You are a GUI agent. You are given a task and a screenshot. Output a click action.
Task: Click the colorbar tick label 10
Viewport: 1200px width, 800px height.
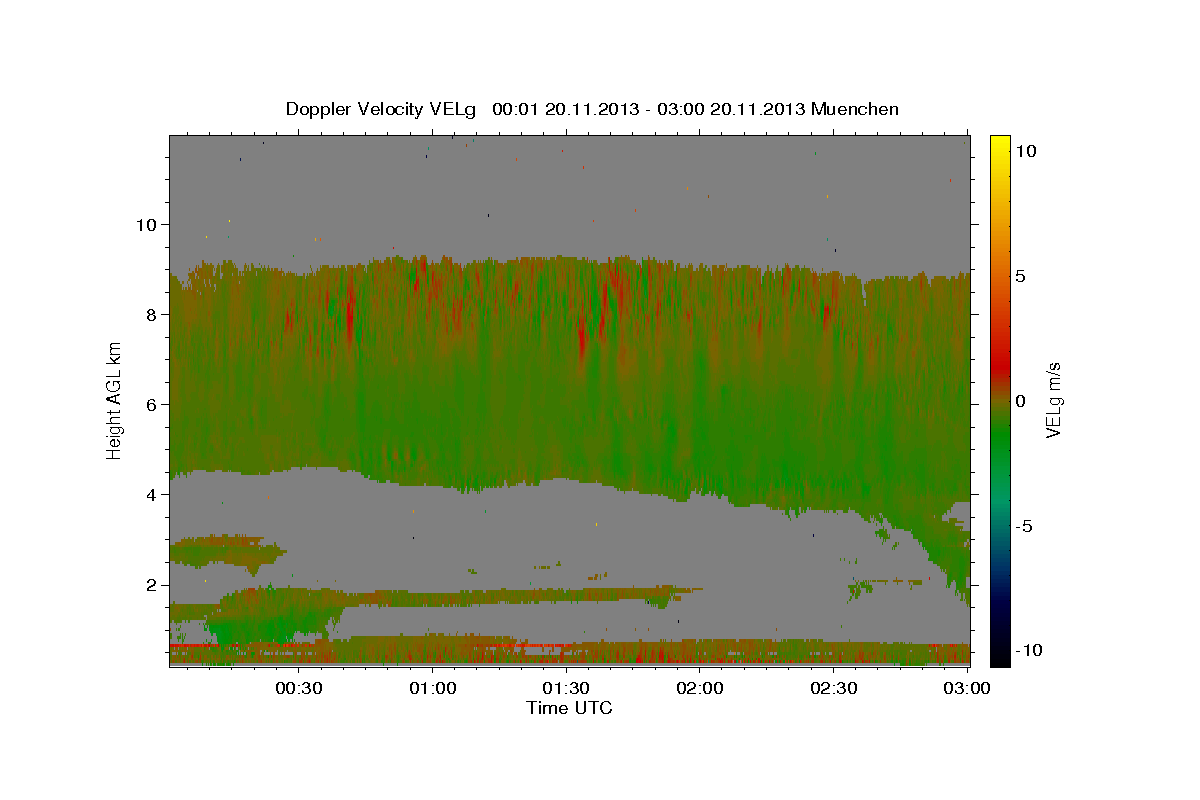coord(1025,151)
